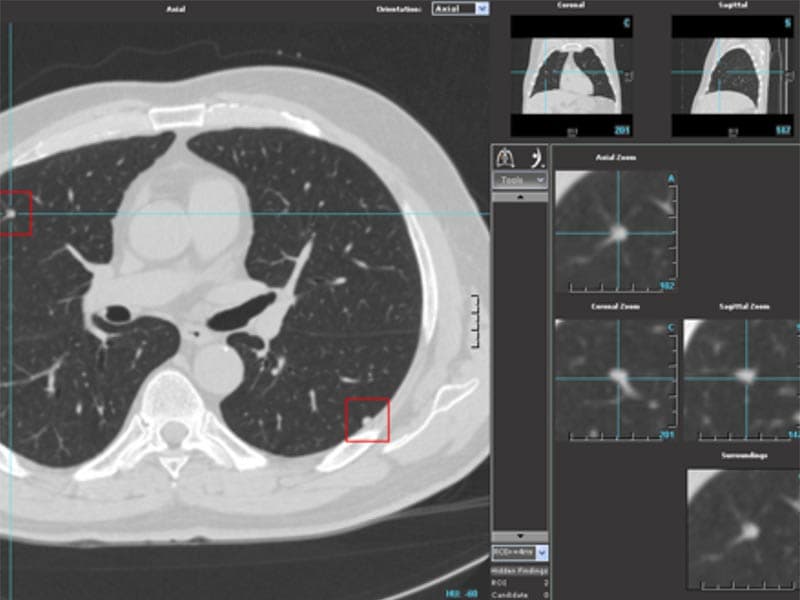Click the Axial Zoom nodule view
Screen dimensions: 800x600
click(x=617, y=231)
